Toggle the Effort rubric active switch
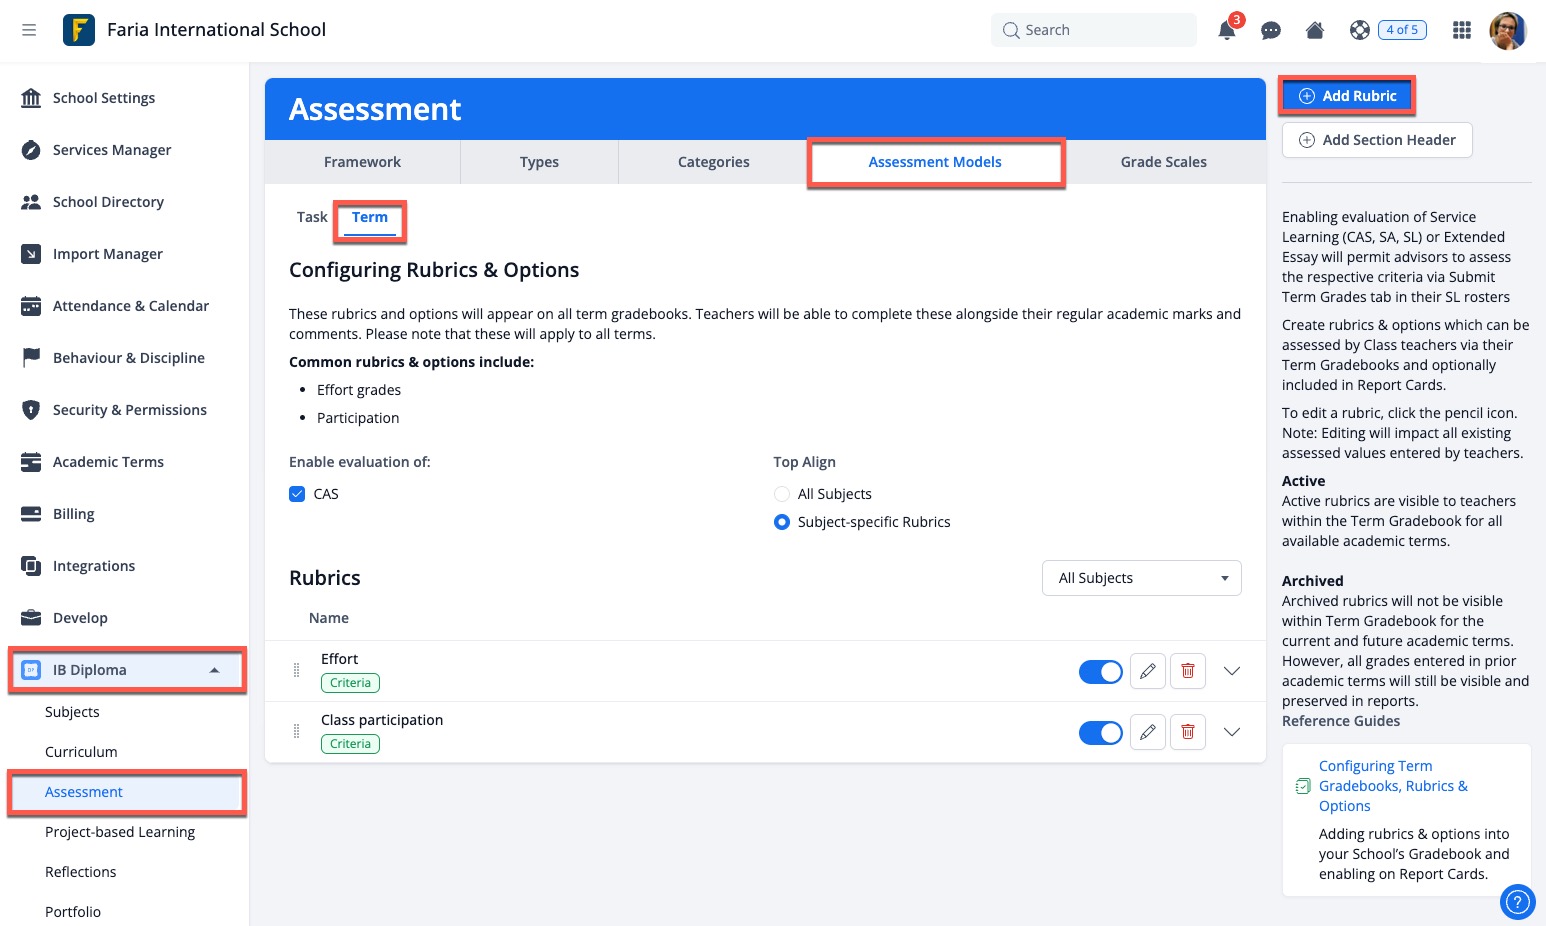This screenshot has height=926, width=1546. pos(1100,672)
